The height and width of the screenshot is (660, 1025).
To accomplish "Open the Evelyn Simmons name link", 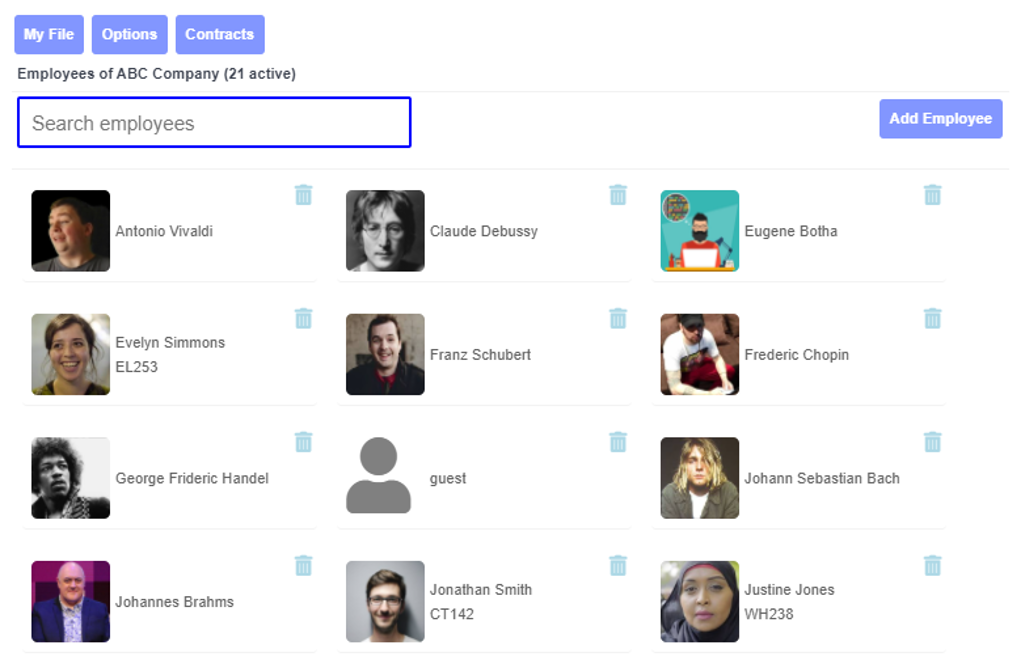I will coord(170,342).
